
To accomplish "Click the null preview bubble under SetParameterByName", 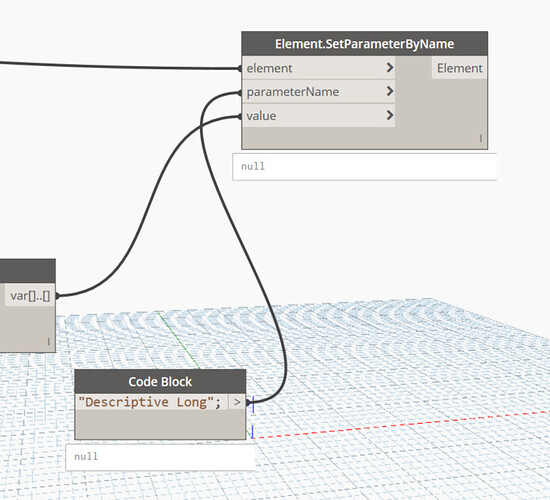I will click(x=364, y=167).
